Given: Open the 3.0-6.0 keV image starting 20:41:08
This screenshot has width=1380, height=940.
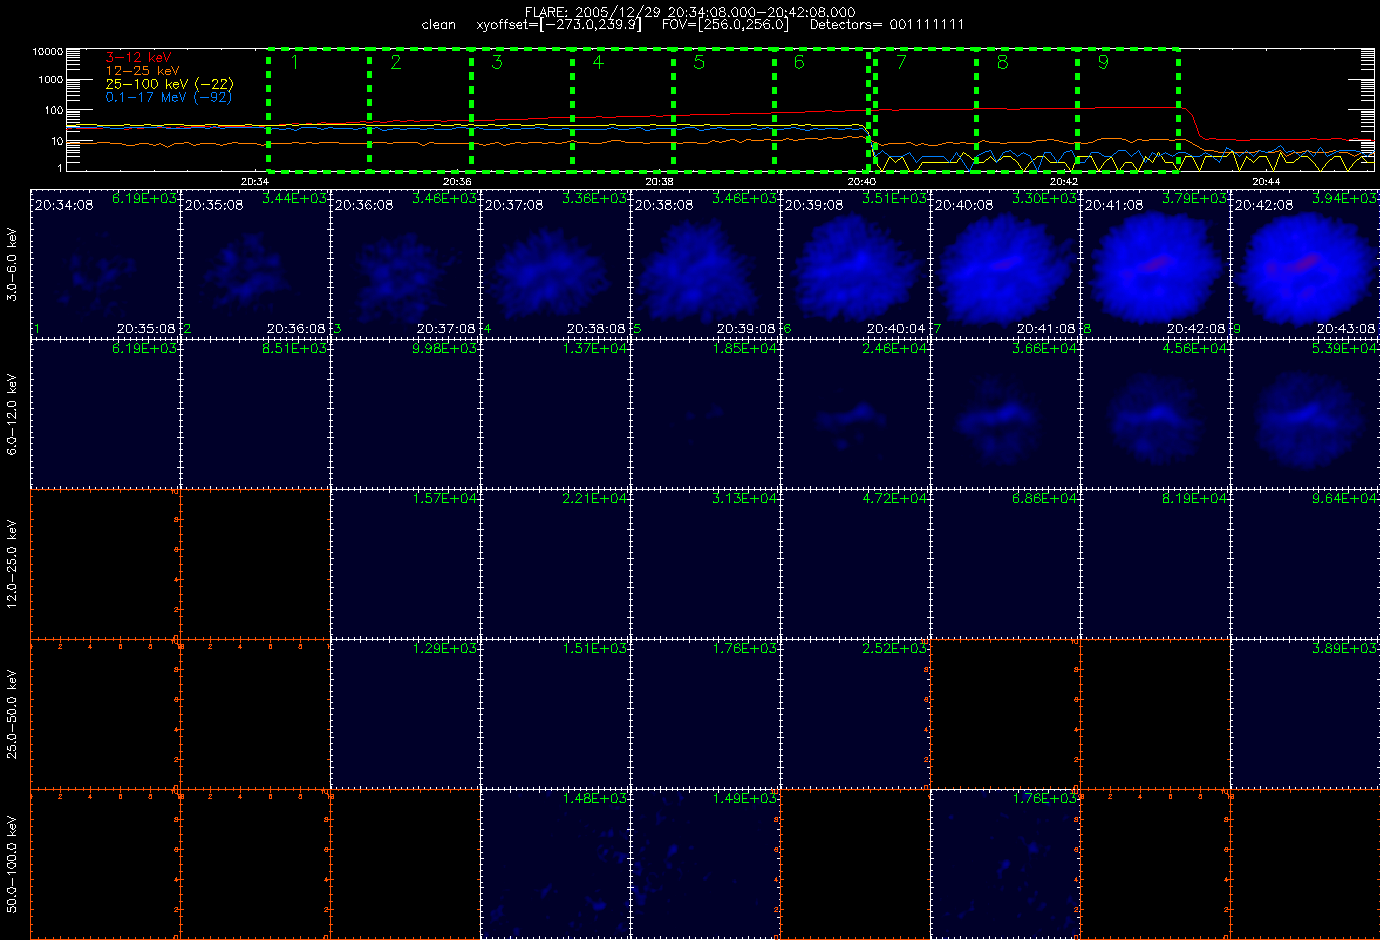Looking at the screenshot, I should (x=1156, y=264).
